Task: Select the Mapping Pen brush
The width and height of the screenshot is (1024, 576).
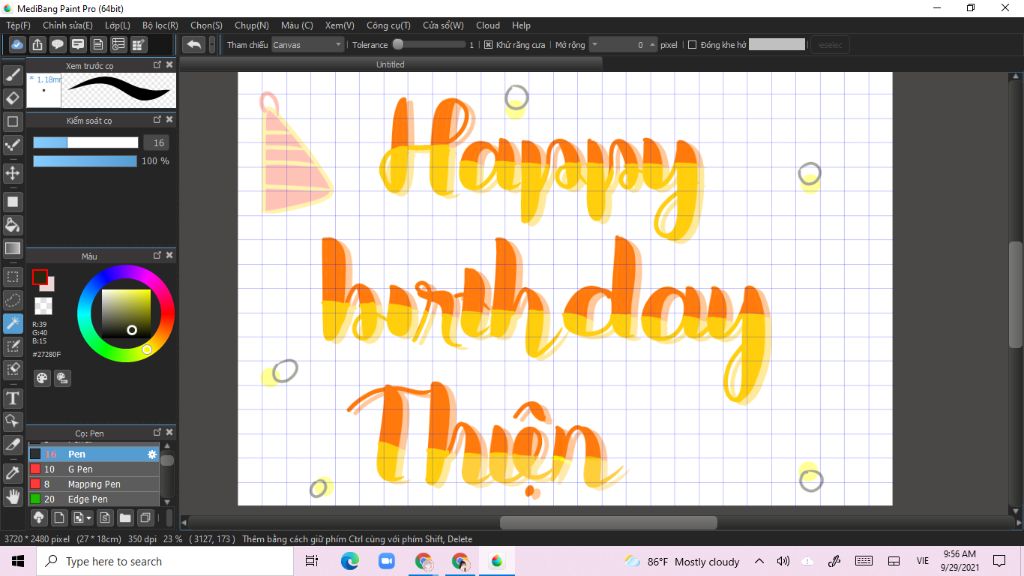Action: pyautogui.click(x=94, y=484)
